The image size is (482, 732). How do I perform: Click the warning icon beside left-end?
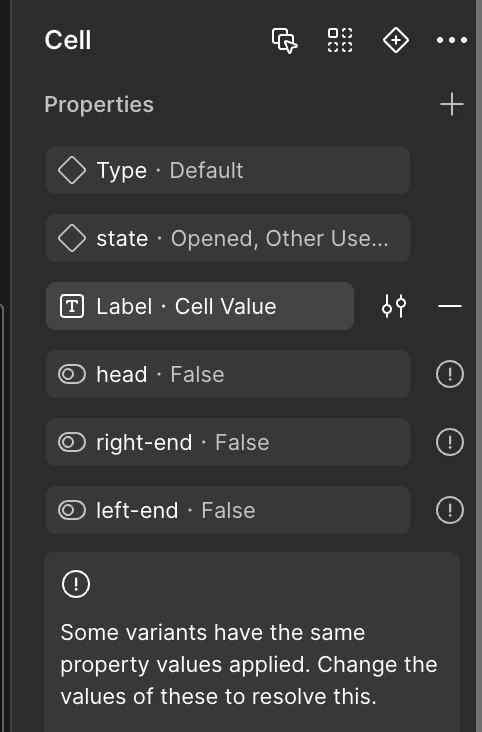pos(450,510)
